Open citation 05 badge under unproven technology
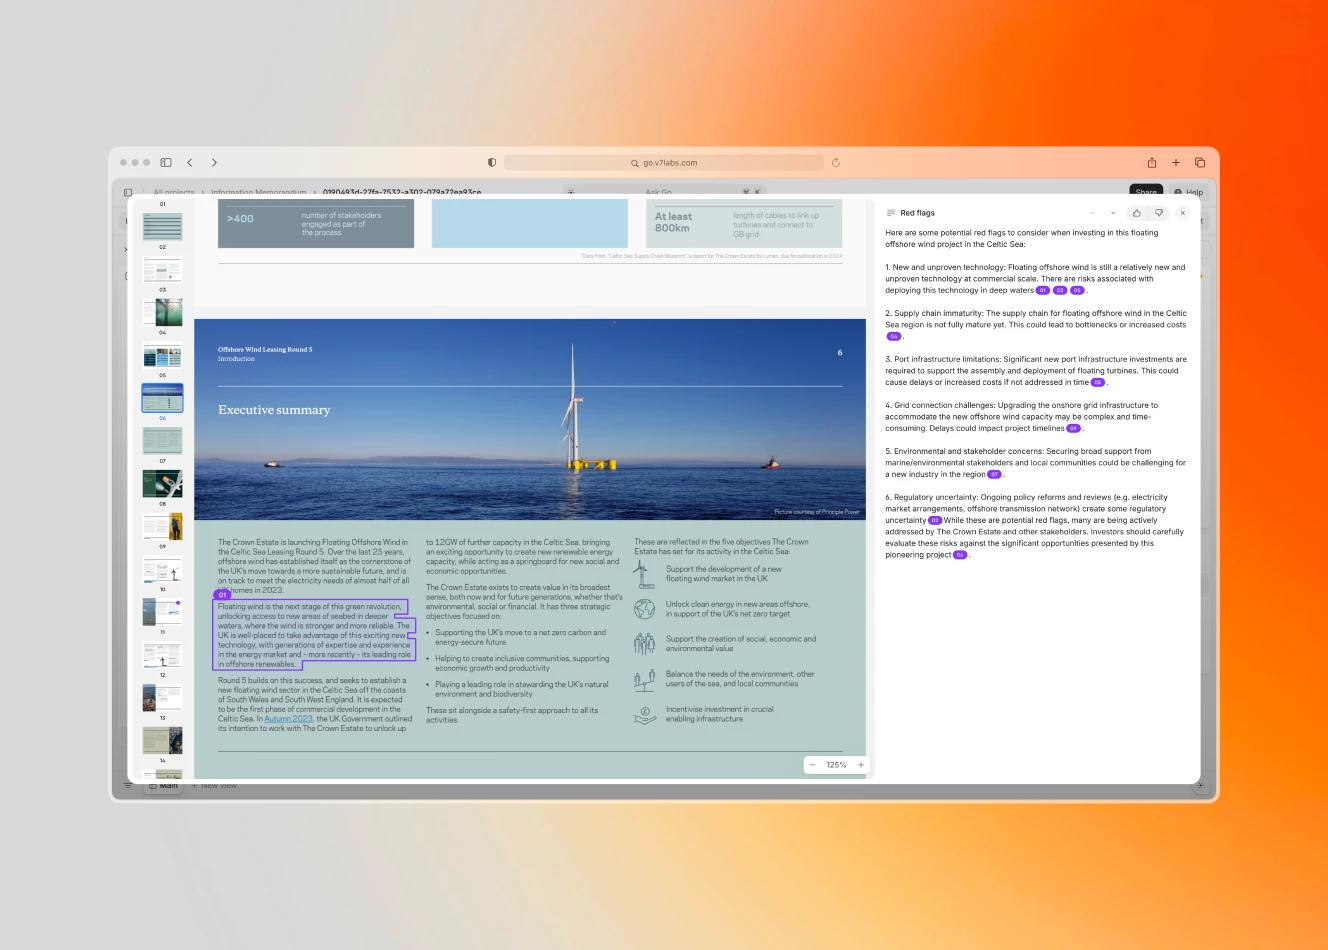Viewport: 1328px width, 950px height. click(x=1077, y=291)
